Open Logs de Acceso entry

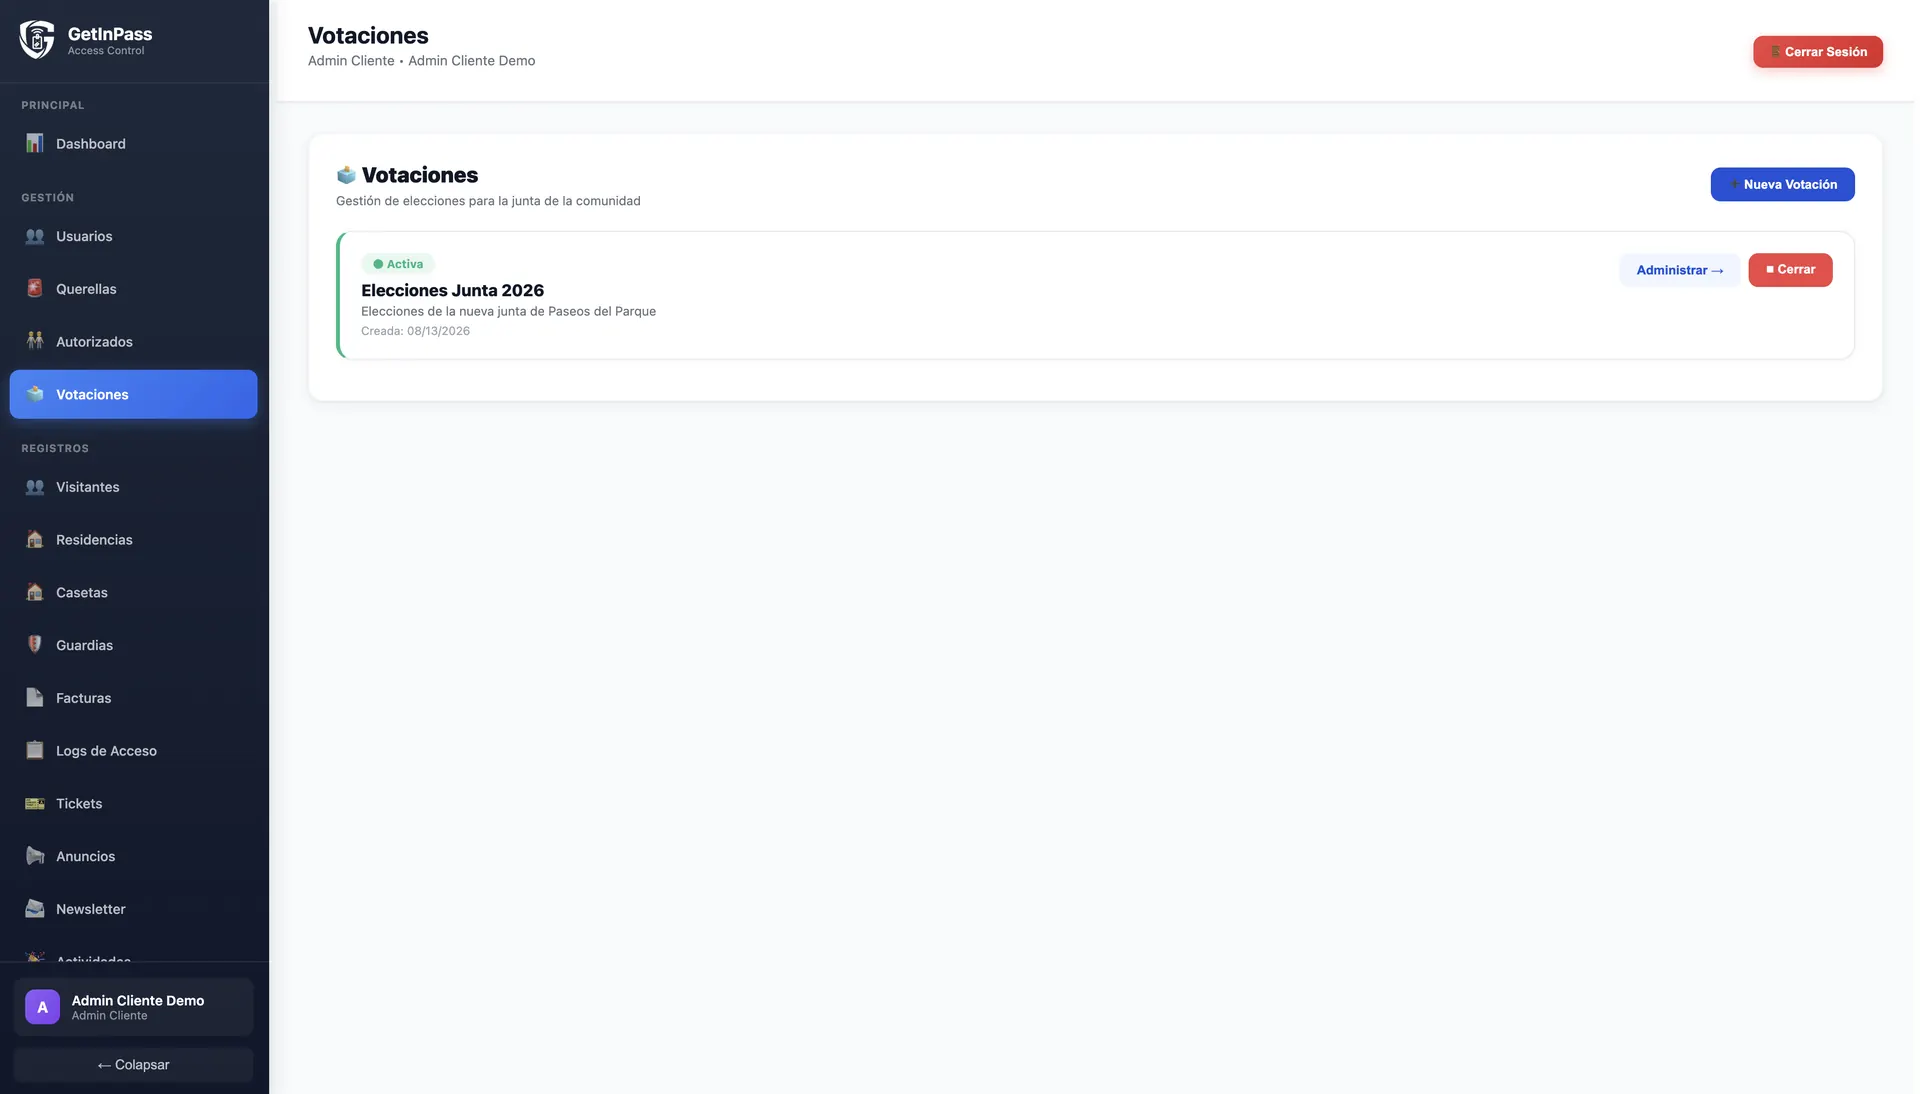click(x=133, y=751)
